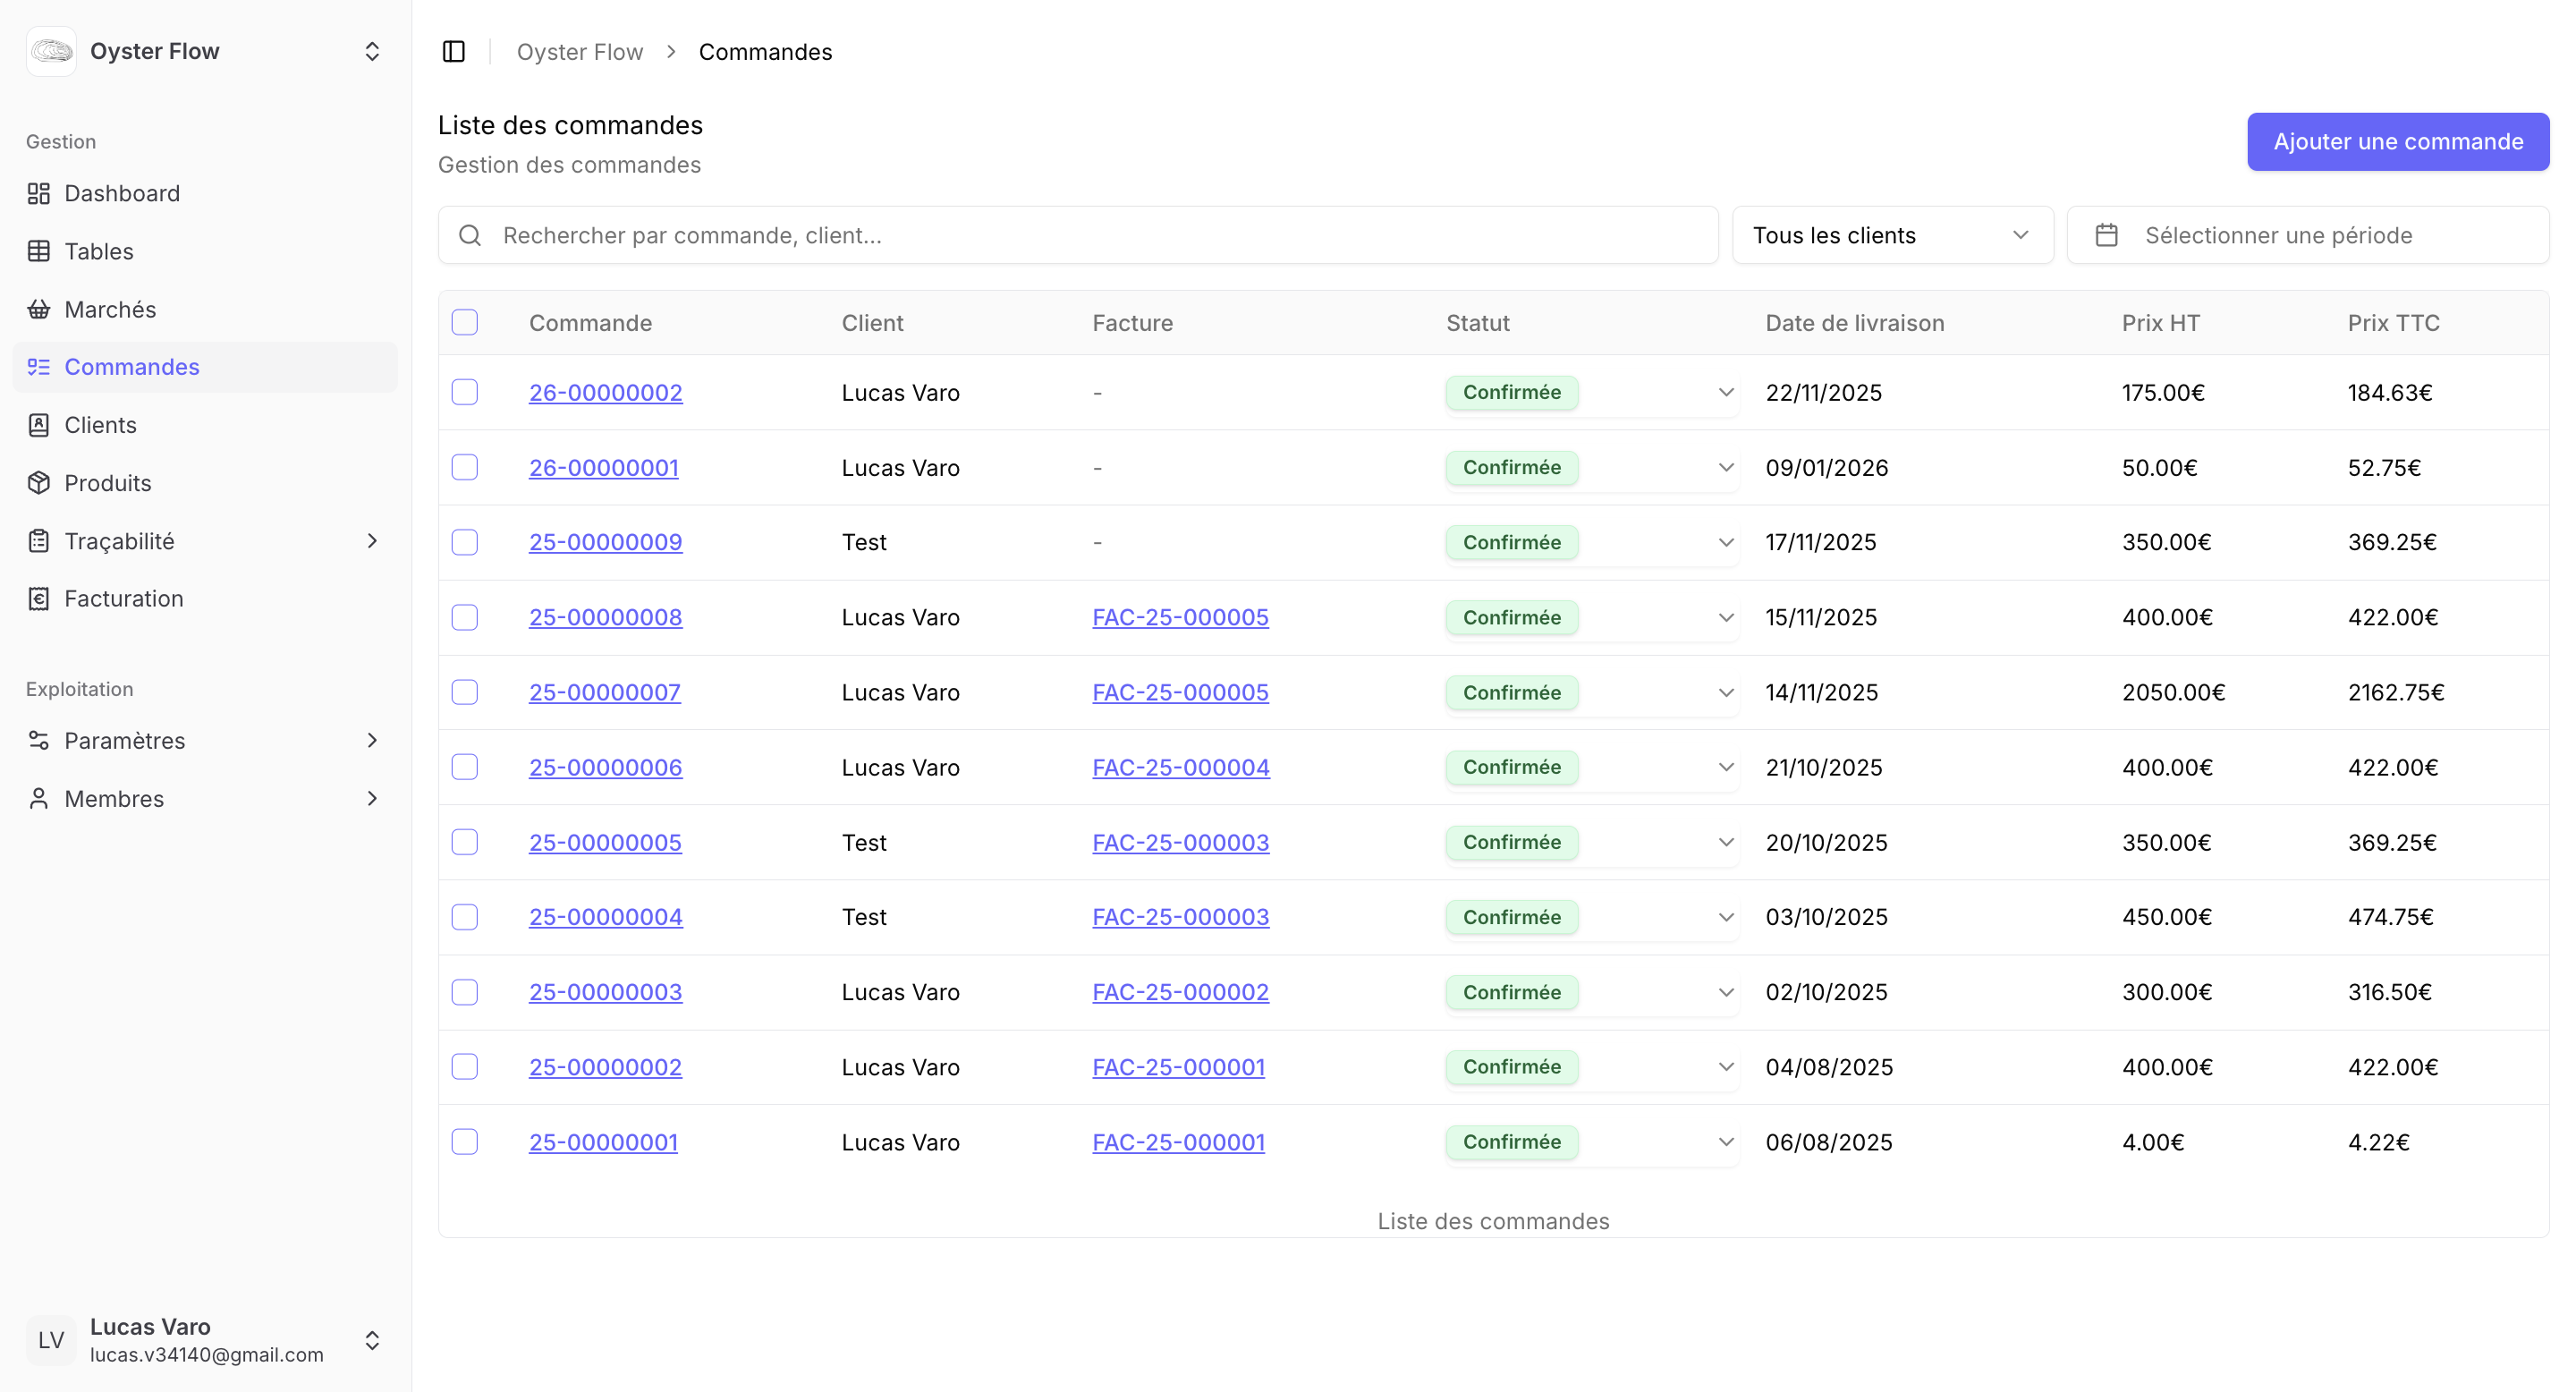Screen dimensions: 2576x1392
Task: Click the calendar icon in period selector
Action: [x=2106, y=235]
